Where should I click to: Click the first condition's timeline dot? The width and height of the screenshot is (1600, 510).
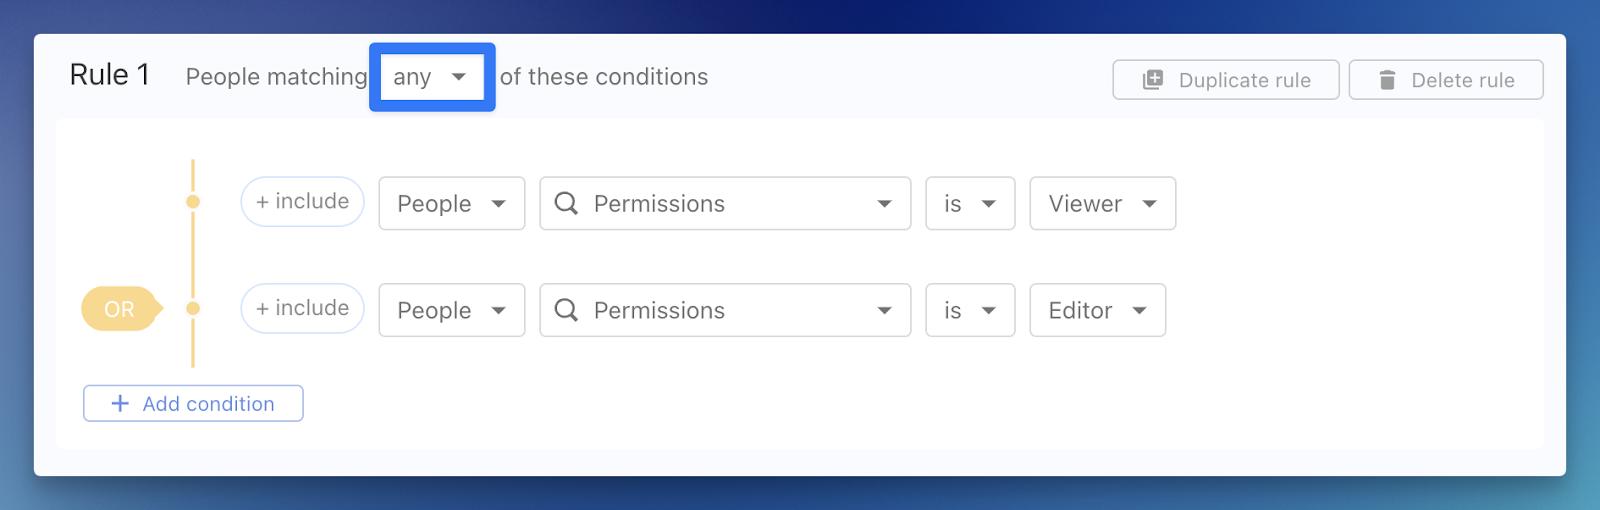click(x=193, y=202)
